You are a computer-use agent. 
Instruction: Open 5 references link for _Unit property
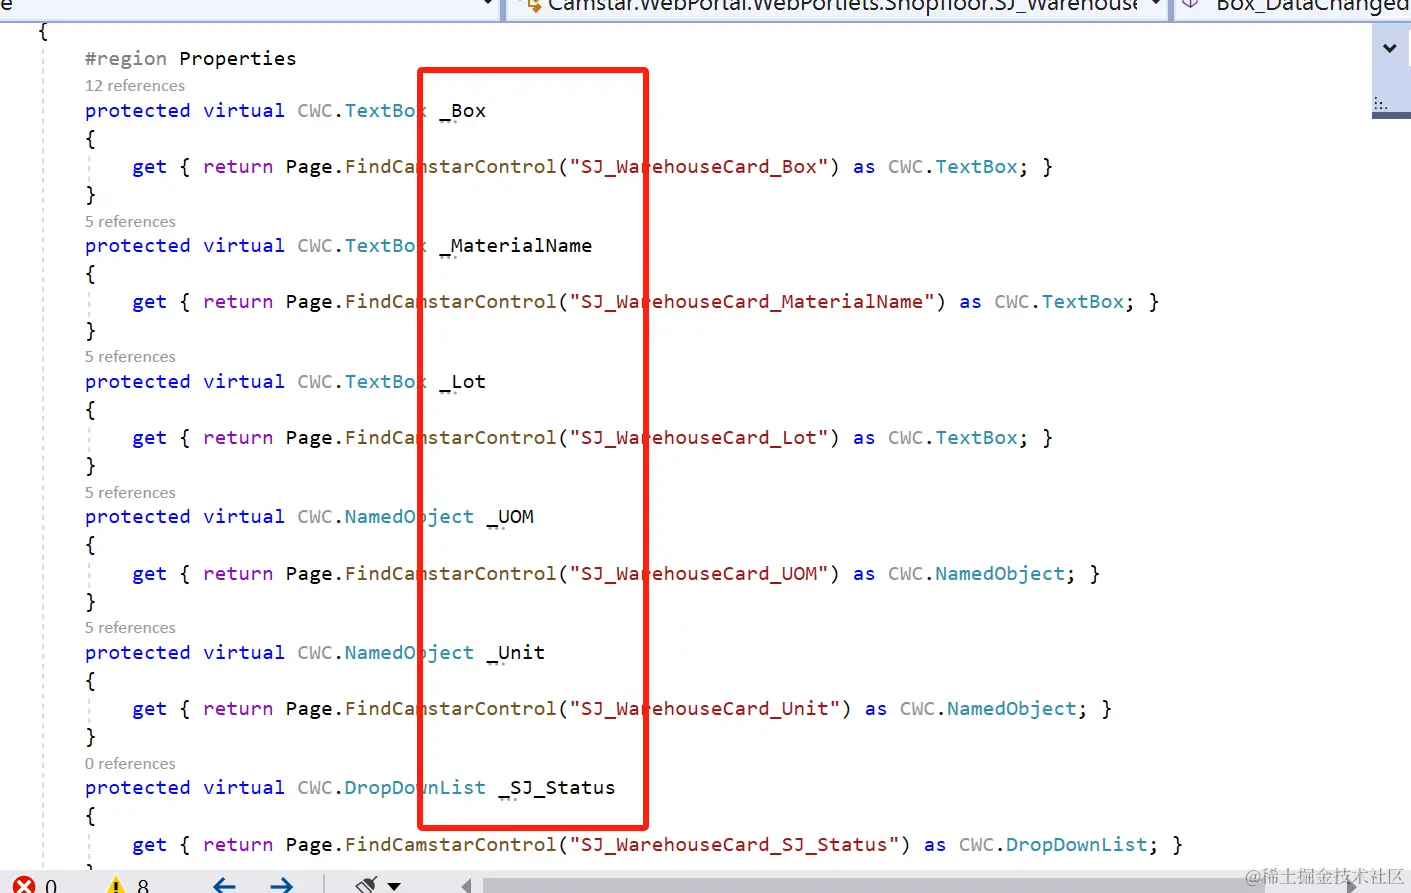point(130,628)
